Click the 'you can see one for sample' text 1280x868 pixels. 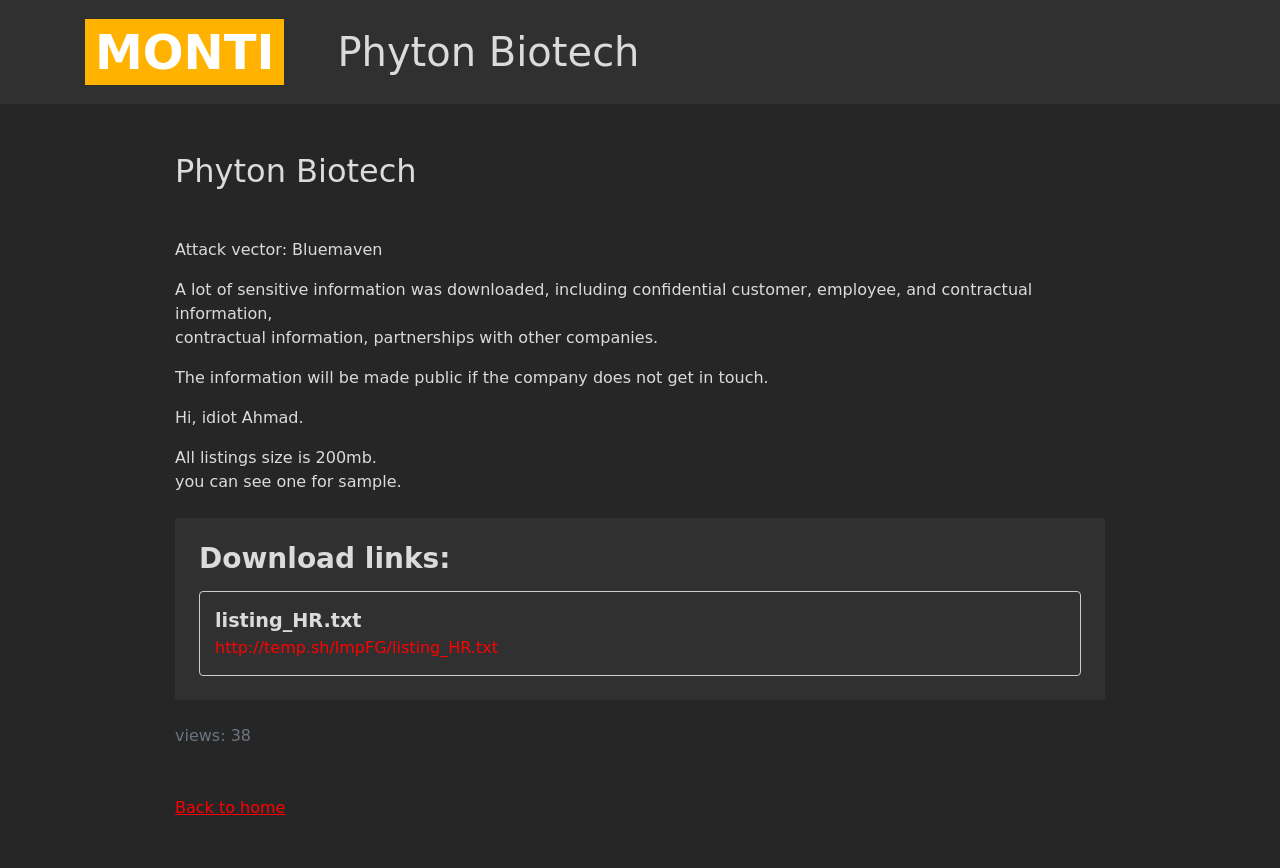tap(288, 482)
